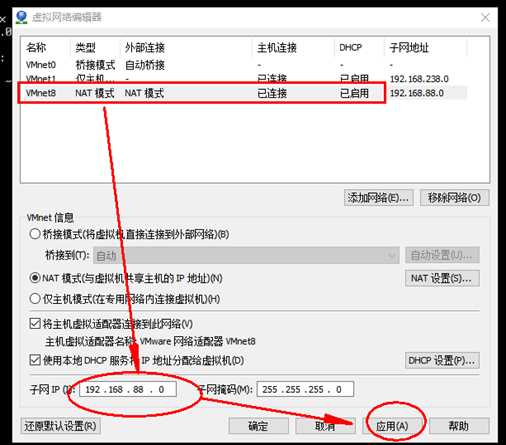Select the NAT 模式 radio button

35,278
